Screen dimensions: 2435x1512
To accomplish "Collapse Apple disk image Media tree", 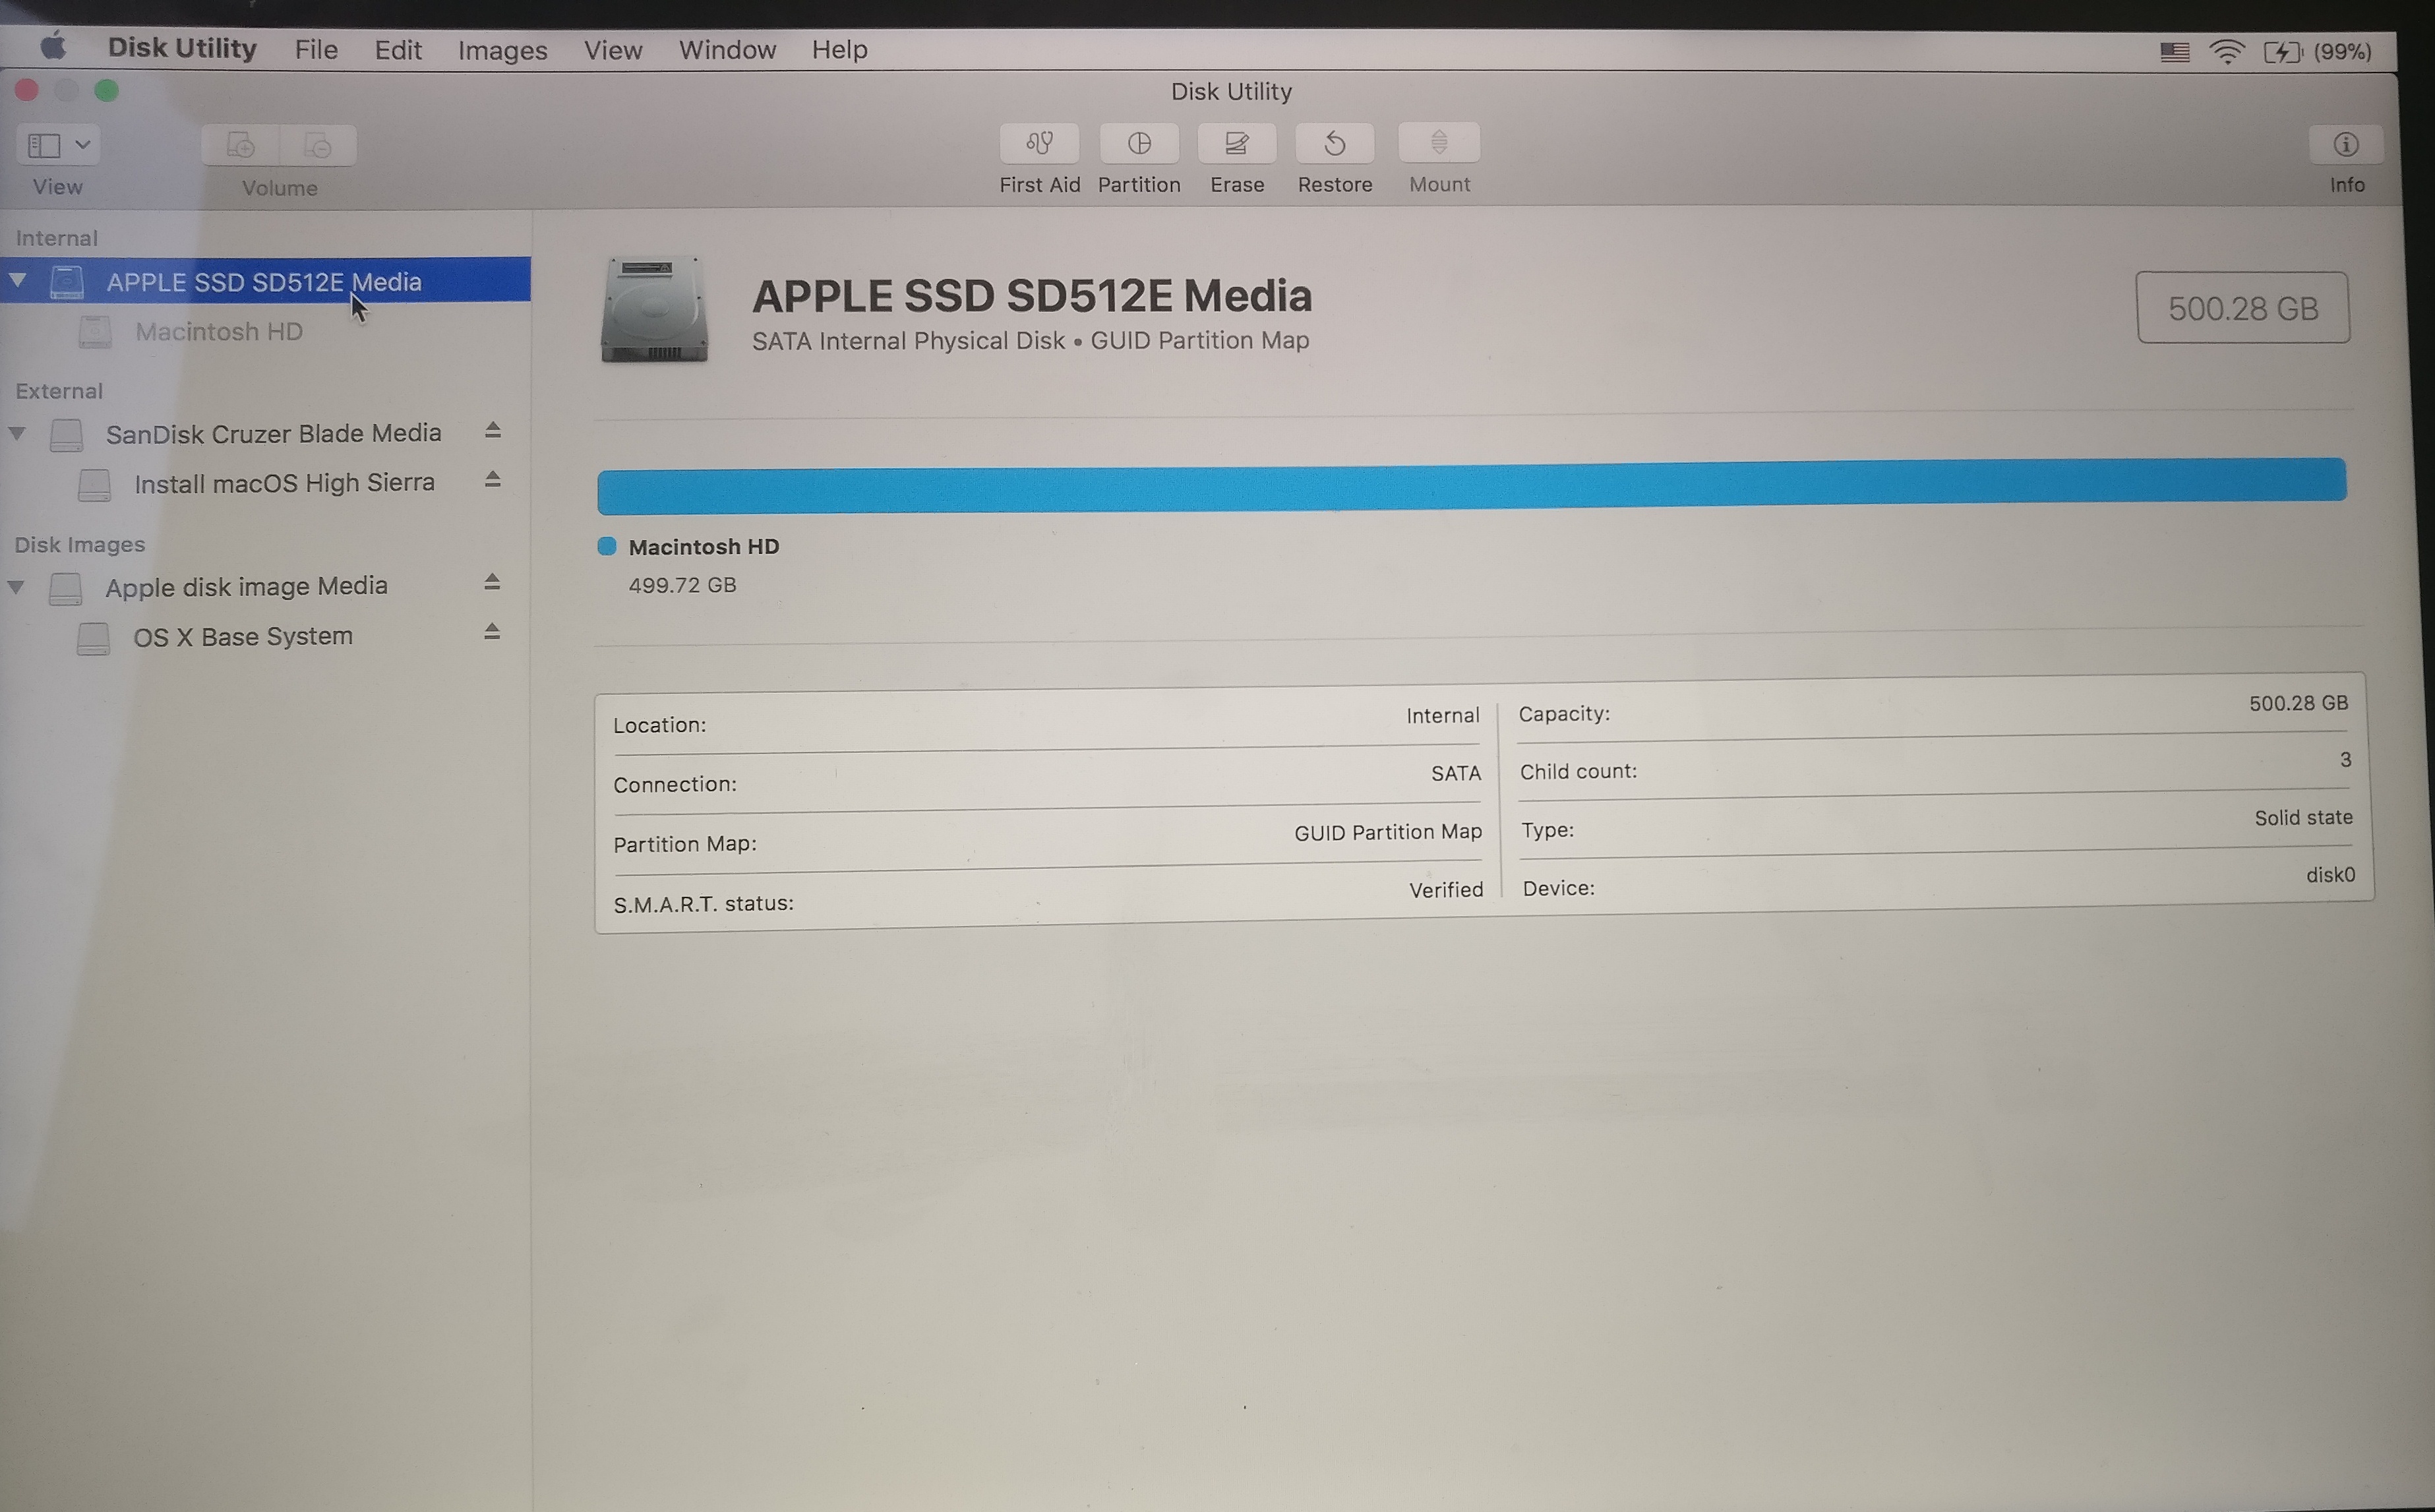I will pyautogui.click(x=16, y=587).
